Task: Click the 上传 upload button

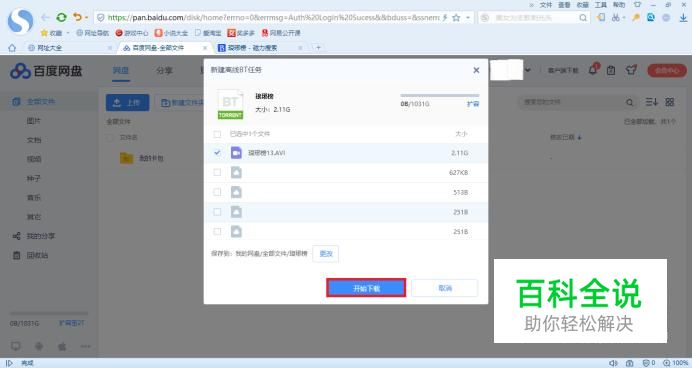Action: (x=128, y=102)
